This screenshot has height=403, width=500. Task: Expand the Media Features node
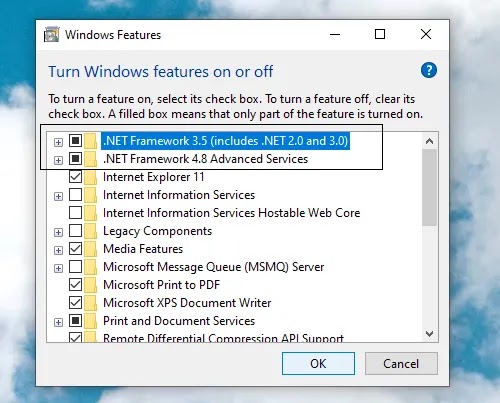[x=58, y=250]
